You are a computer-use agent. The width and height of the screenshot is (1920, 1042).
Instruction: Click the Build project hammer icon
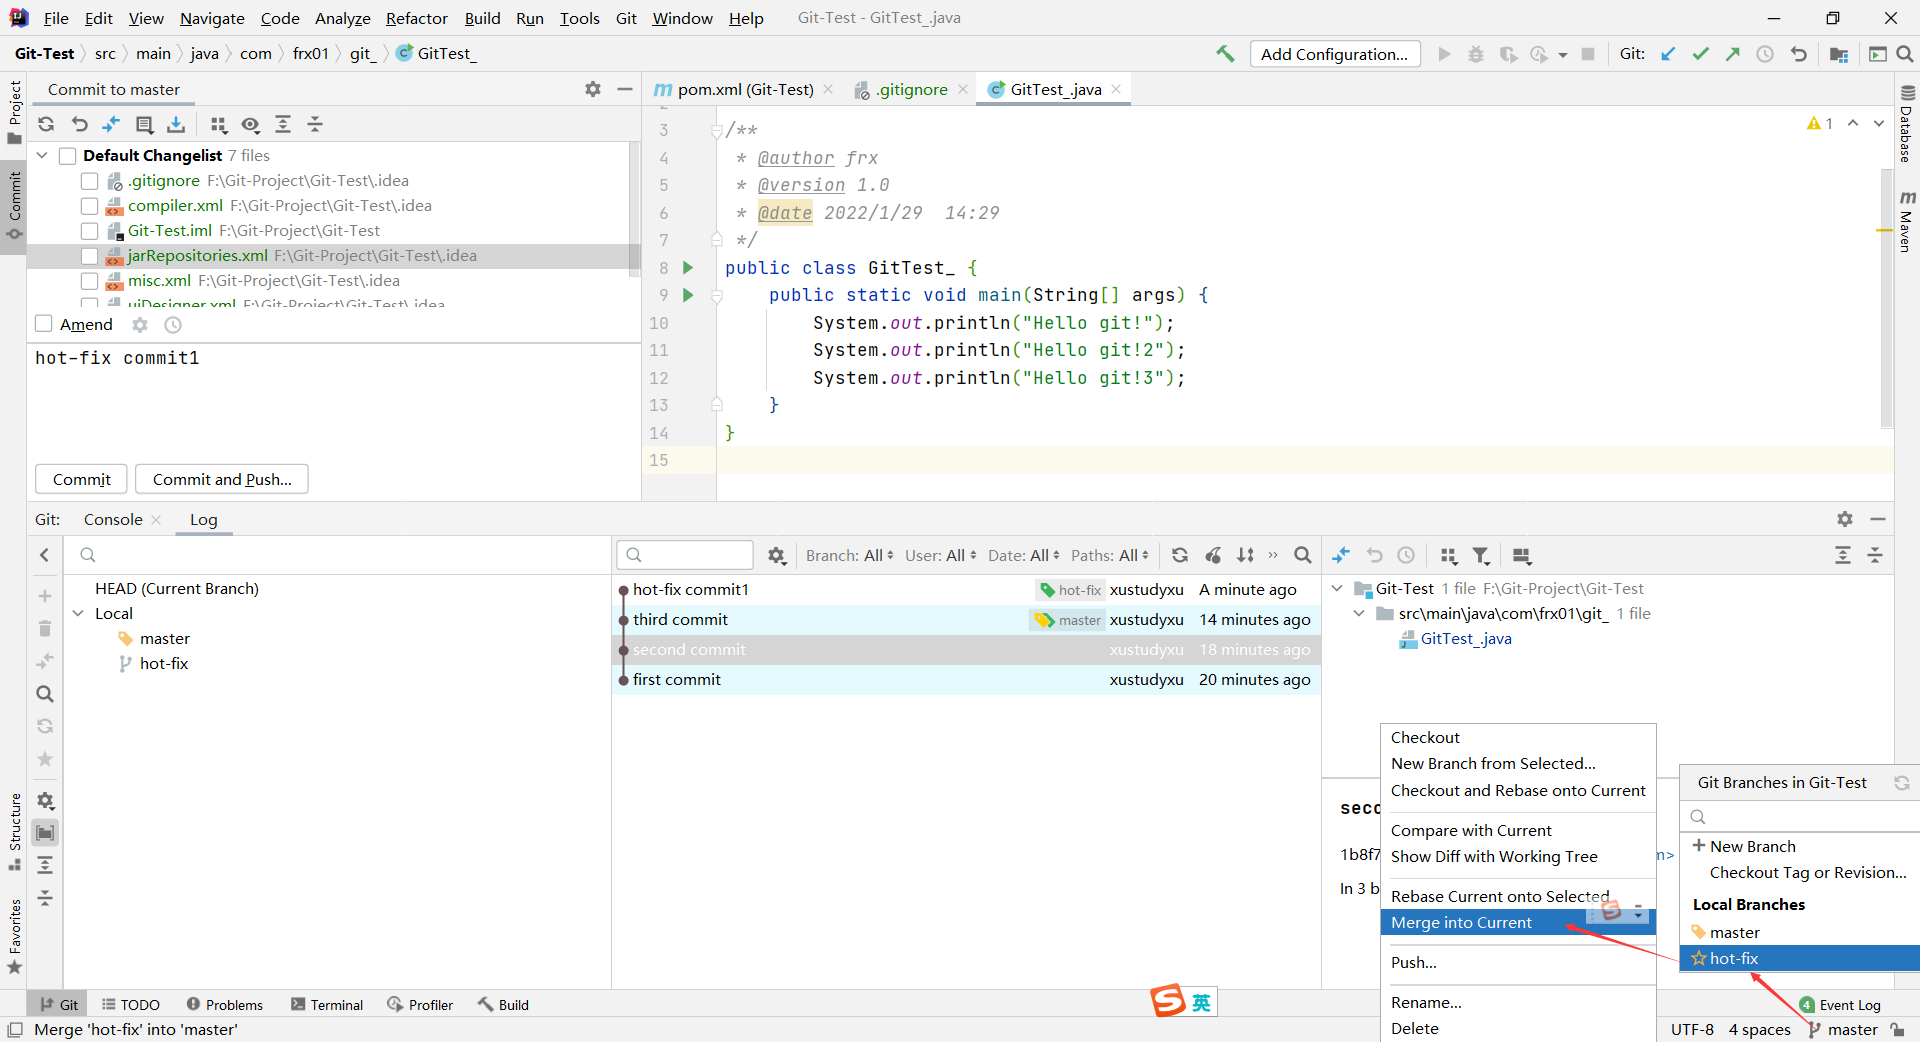tap(1225, 54)
